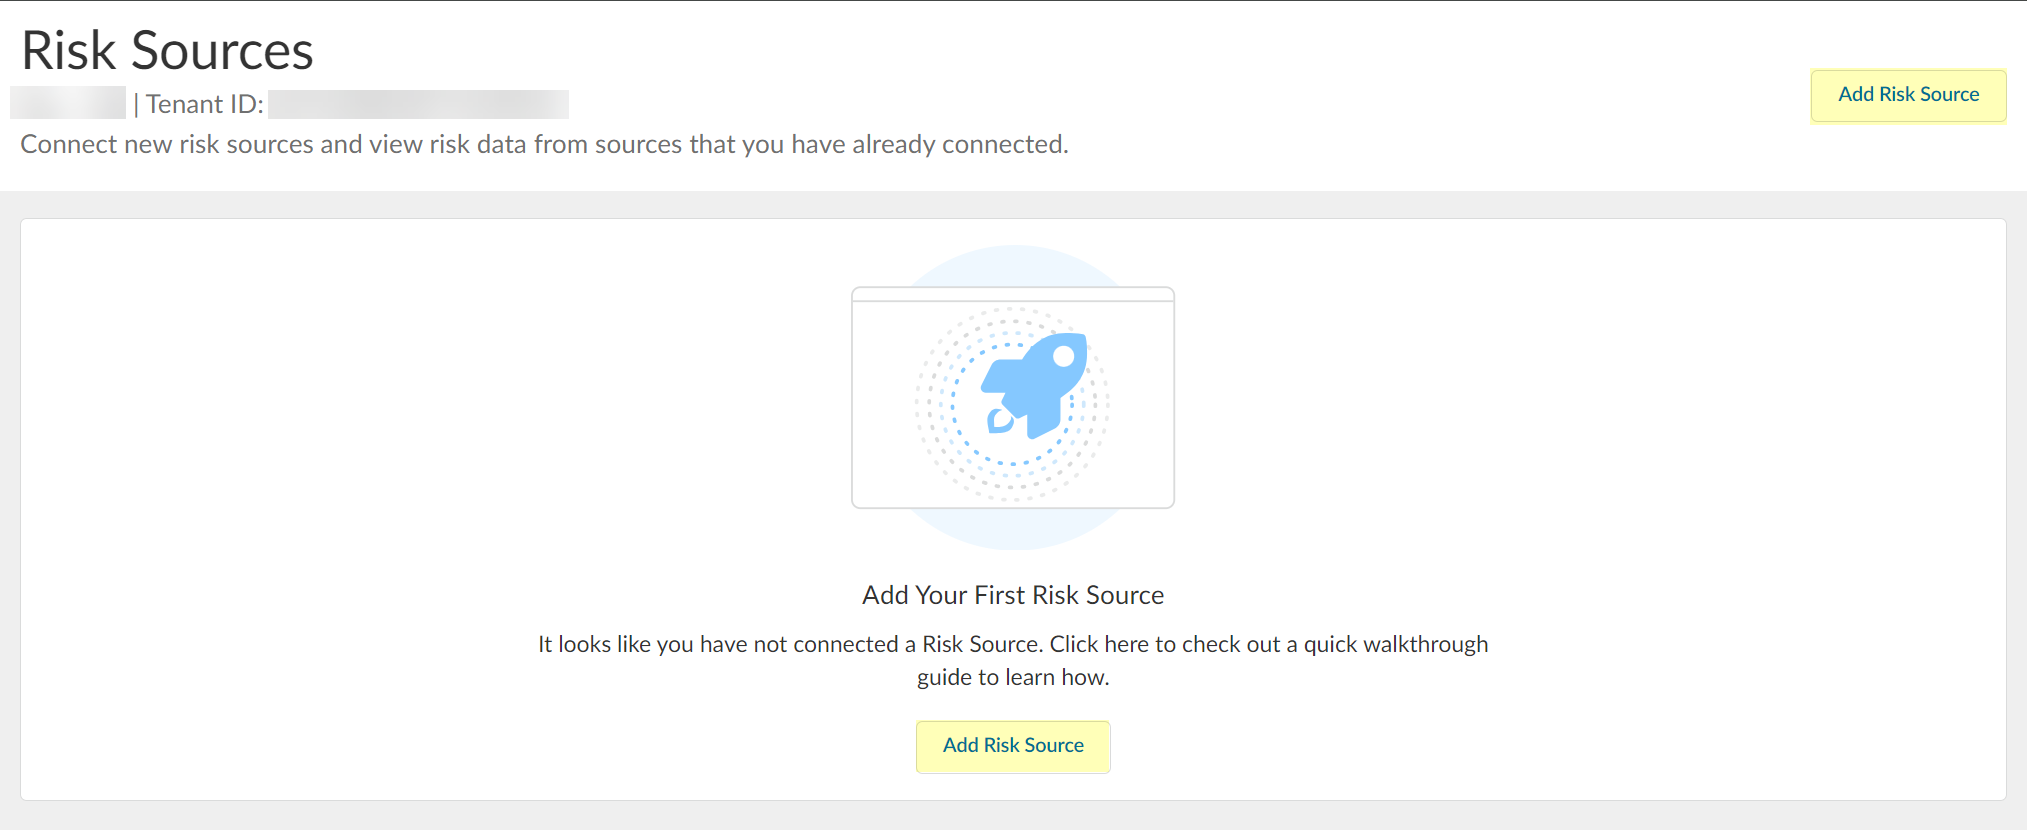Click 'It looks like you have not connected' text
The width and height of the screenshot is (2027, 830).
point(720,645)
